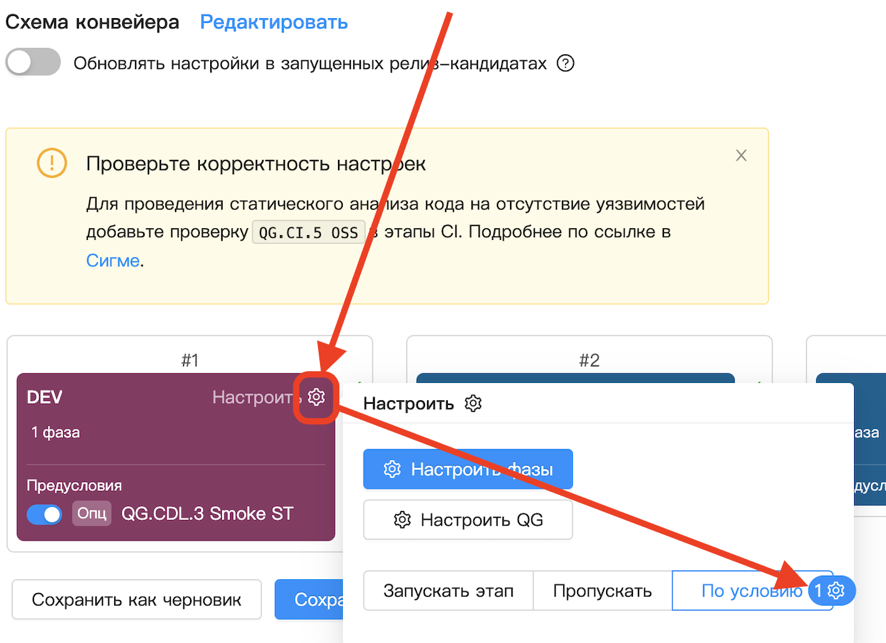This screenshot has width=886, height=643.
Task: Click the orange warning exclamation icon
Action: (52, 163)
